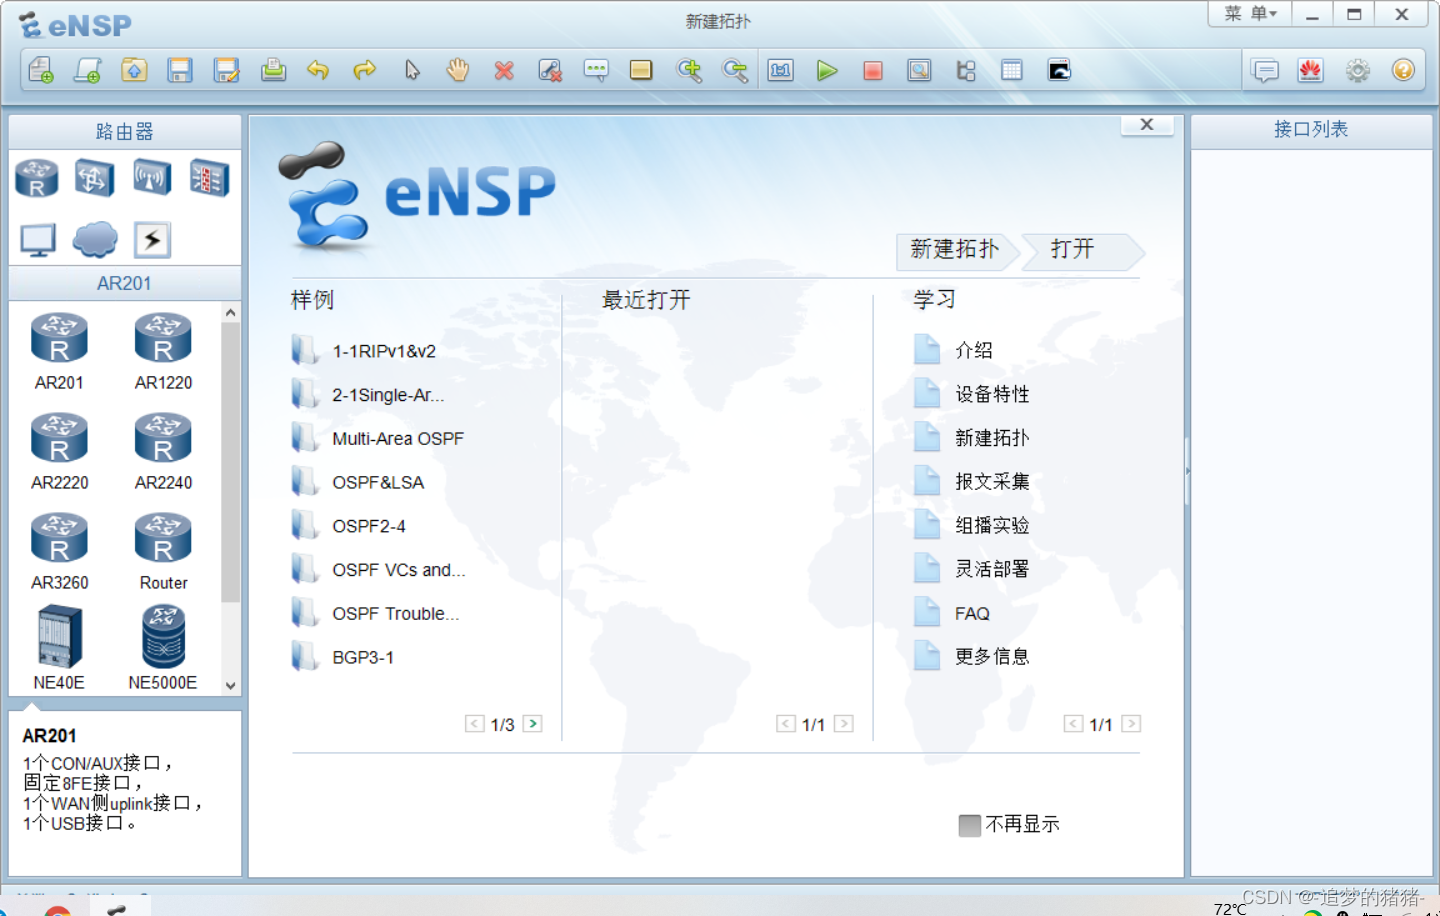
Task: Close the eNSP welcome dialog
Action: pyautogui.click(x=1147, y=124)
